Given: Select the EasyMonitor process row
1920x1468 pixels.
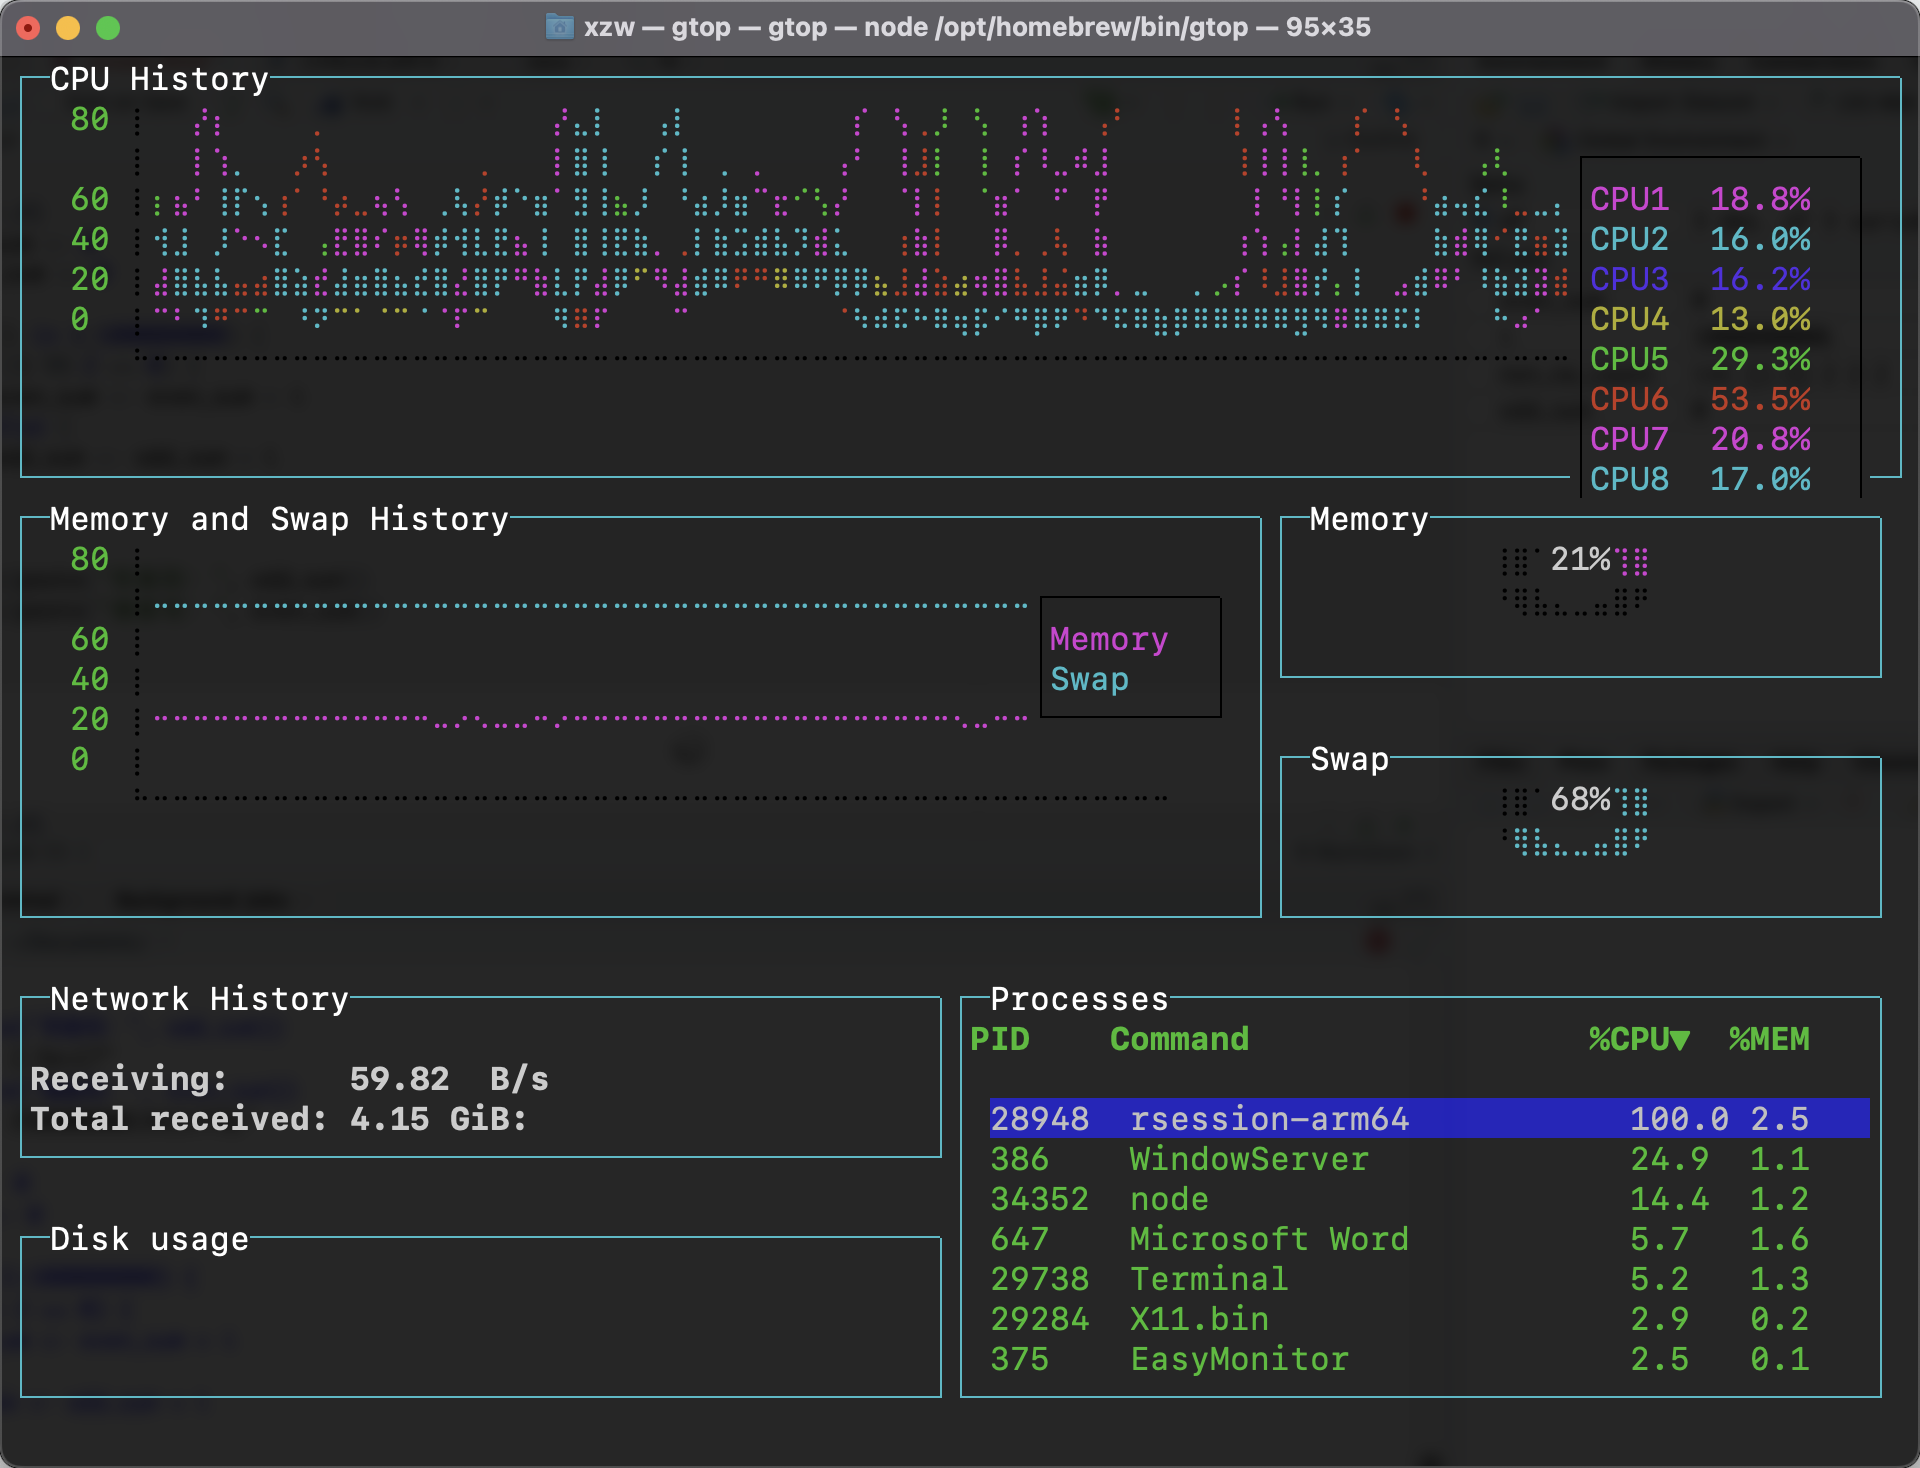Looking at the screenshot, I should [1429, 1359].
